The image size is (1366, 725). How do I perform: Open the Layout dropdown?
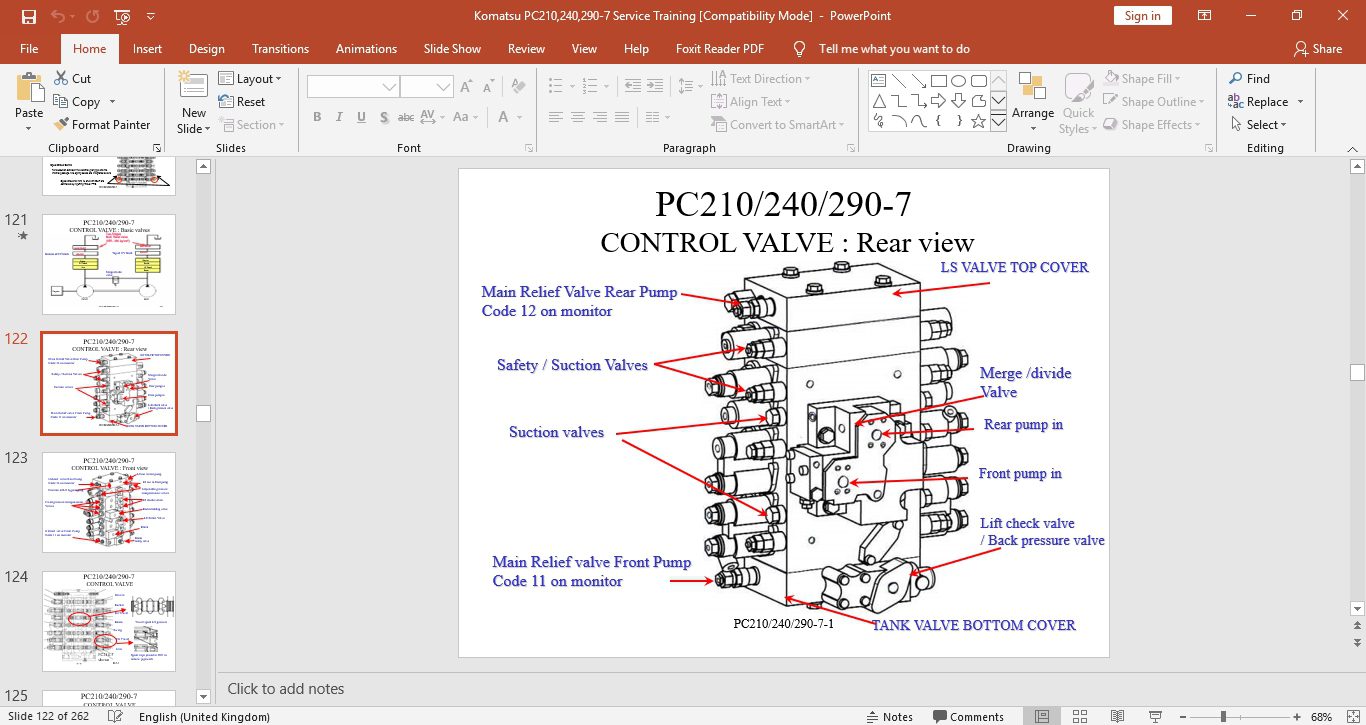(251, 78)
